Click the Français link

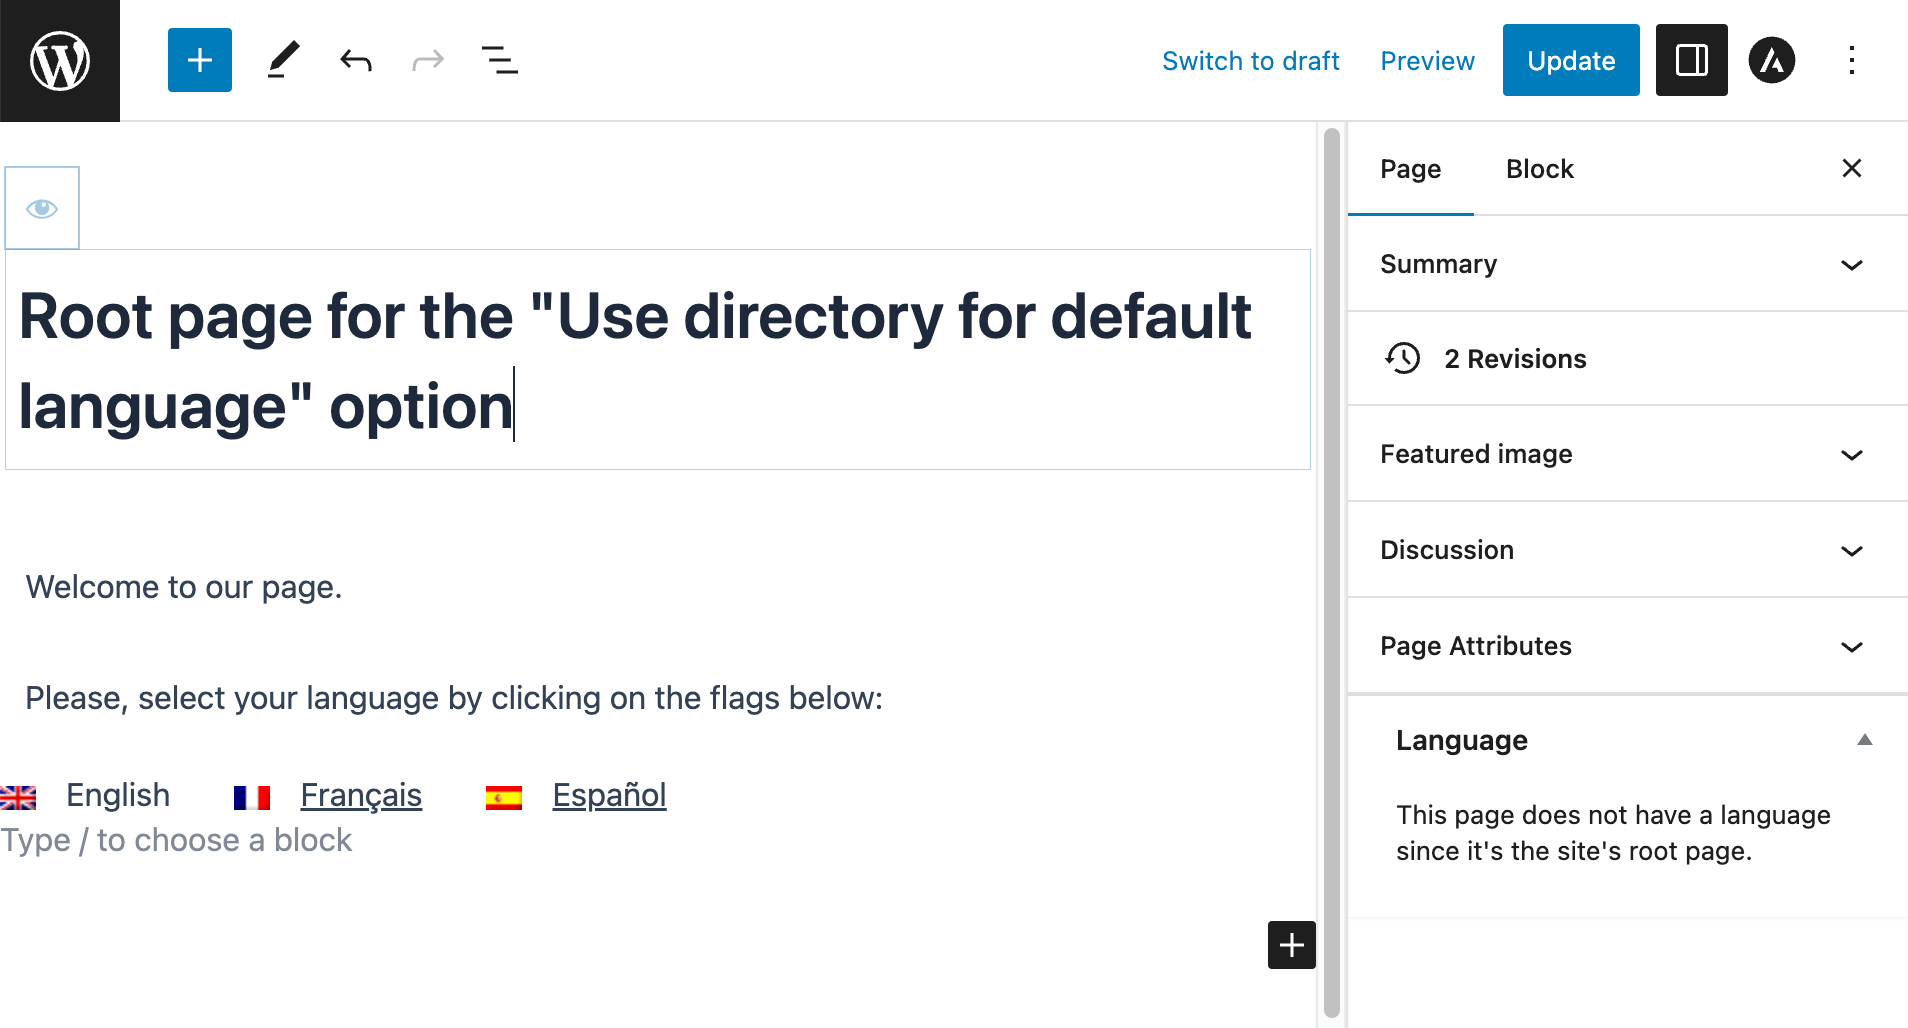(361, 795)
